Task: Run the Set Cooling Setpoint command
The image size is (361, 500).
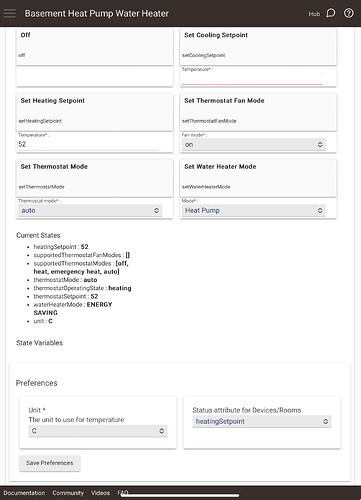Action: (258, 46)
